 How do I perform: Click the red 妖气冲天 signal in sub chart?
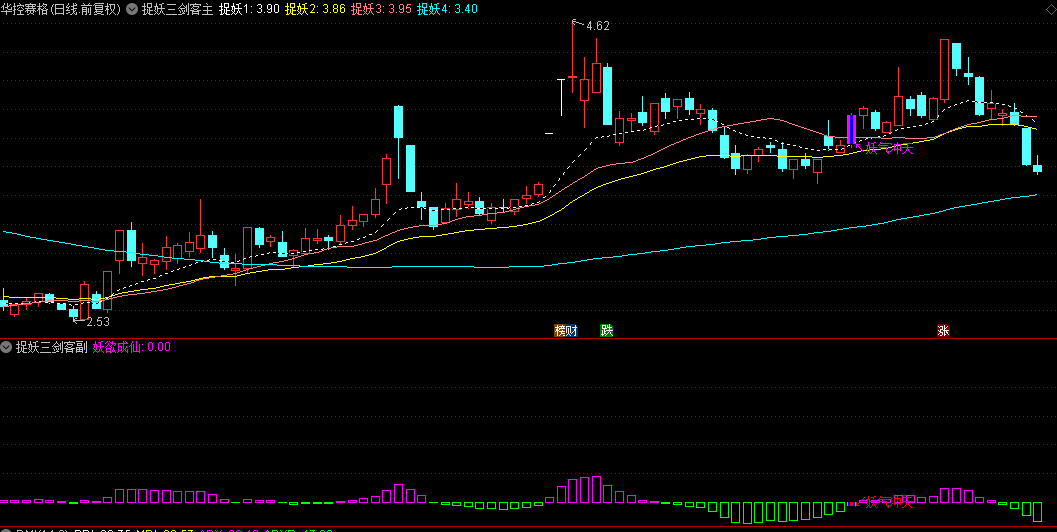point(889,502)
